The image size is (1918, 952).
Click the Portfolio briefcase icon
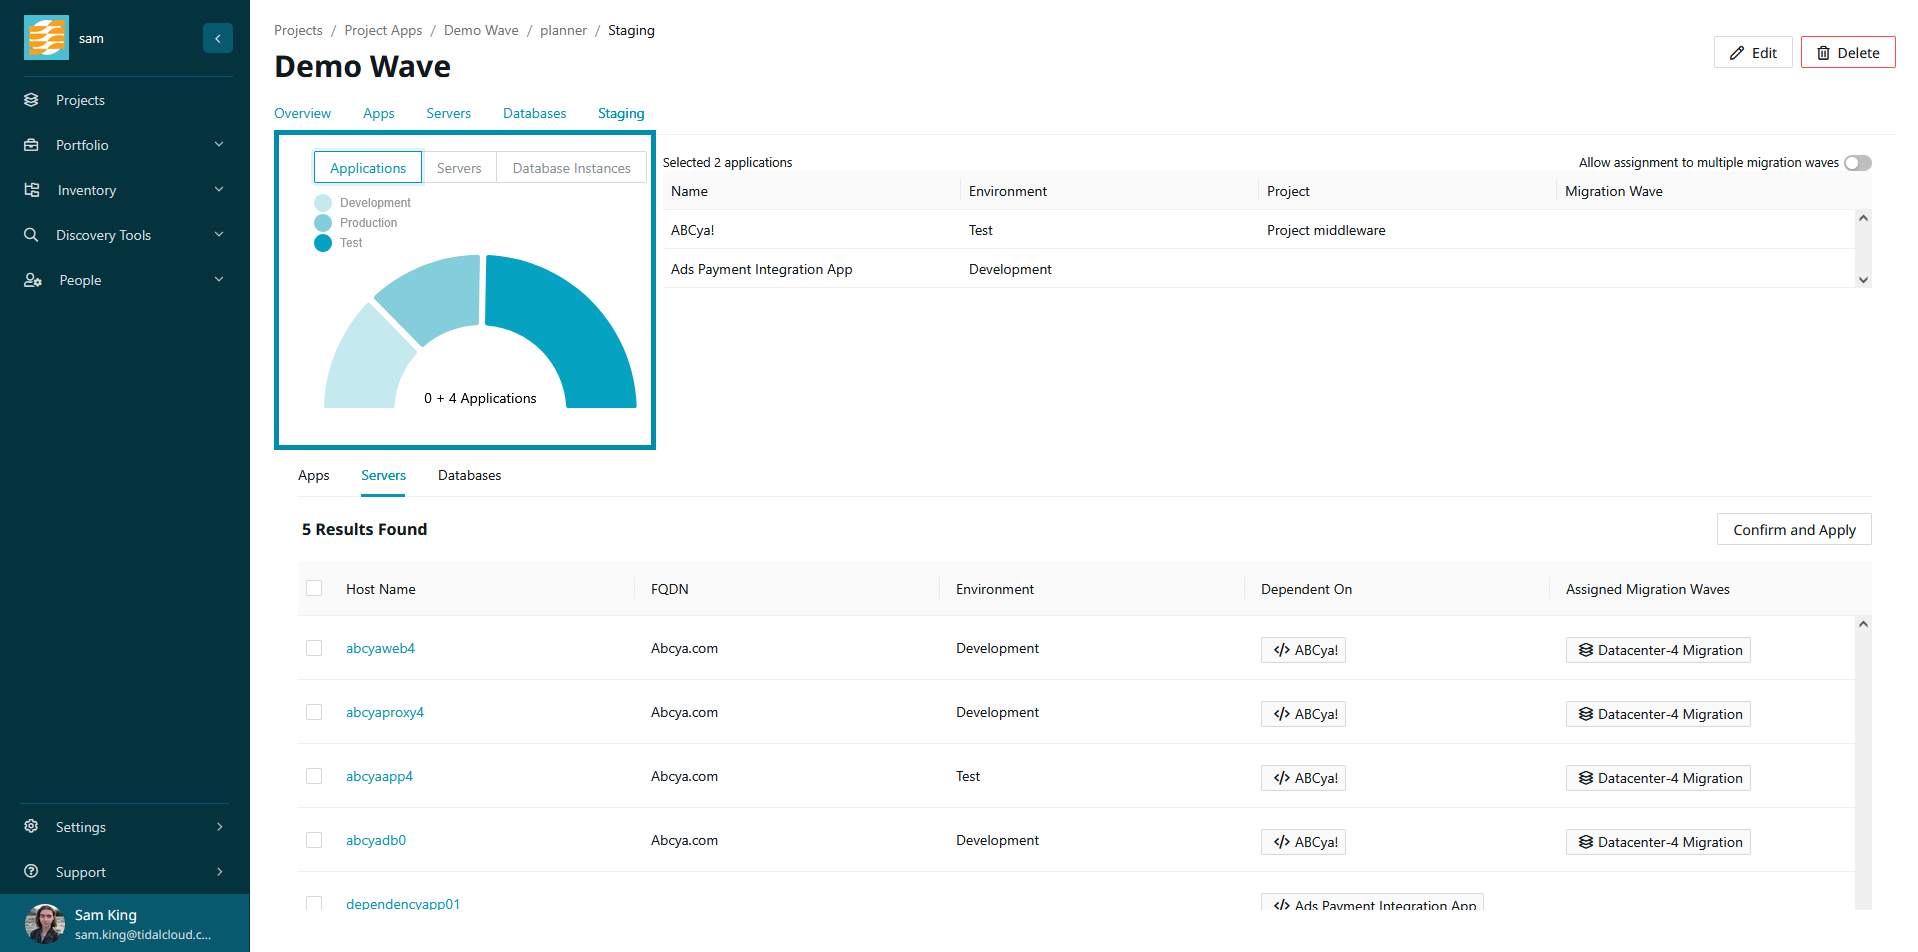coord(32,145)
